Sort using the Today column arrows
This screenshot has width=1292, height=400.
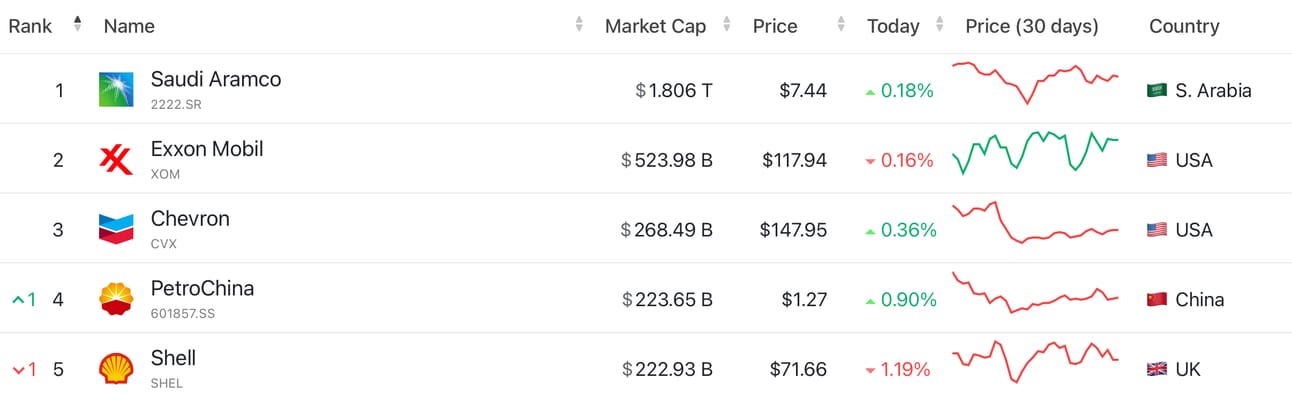[939, 25]
